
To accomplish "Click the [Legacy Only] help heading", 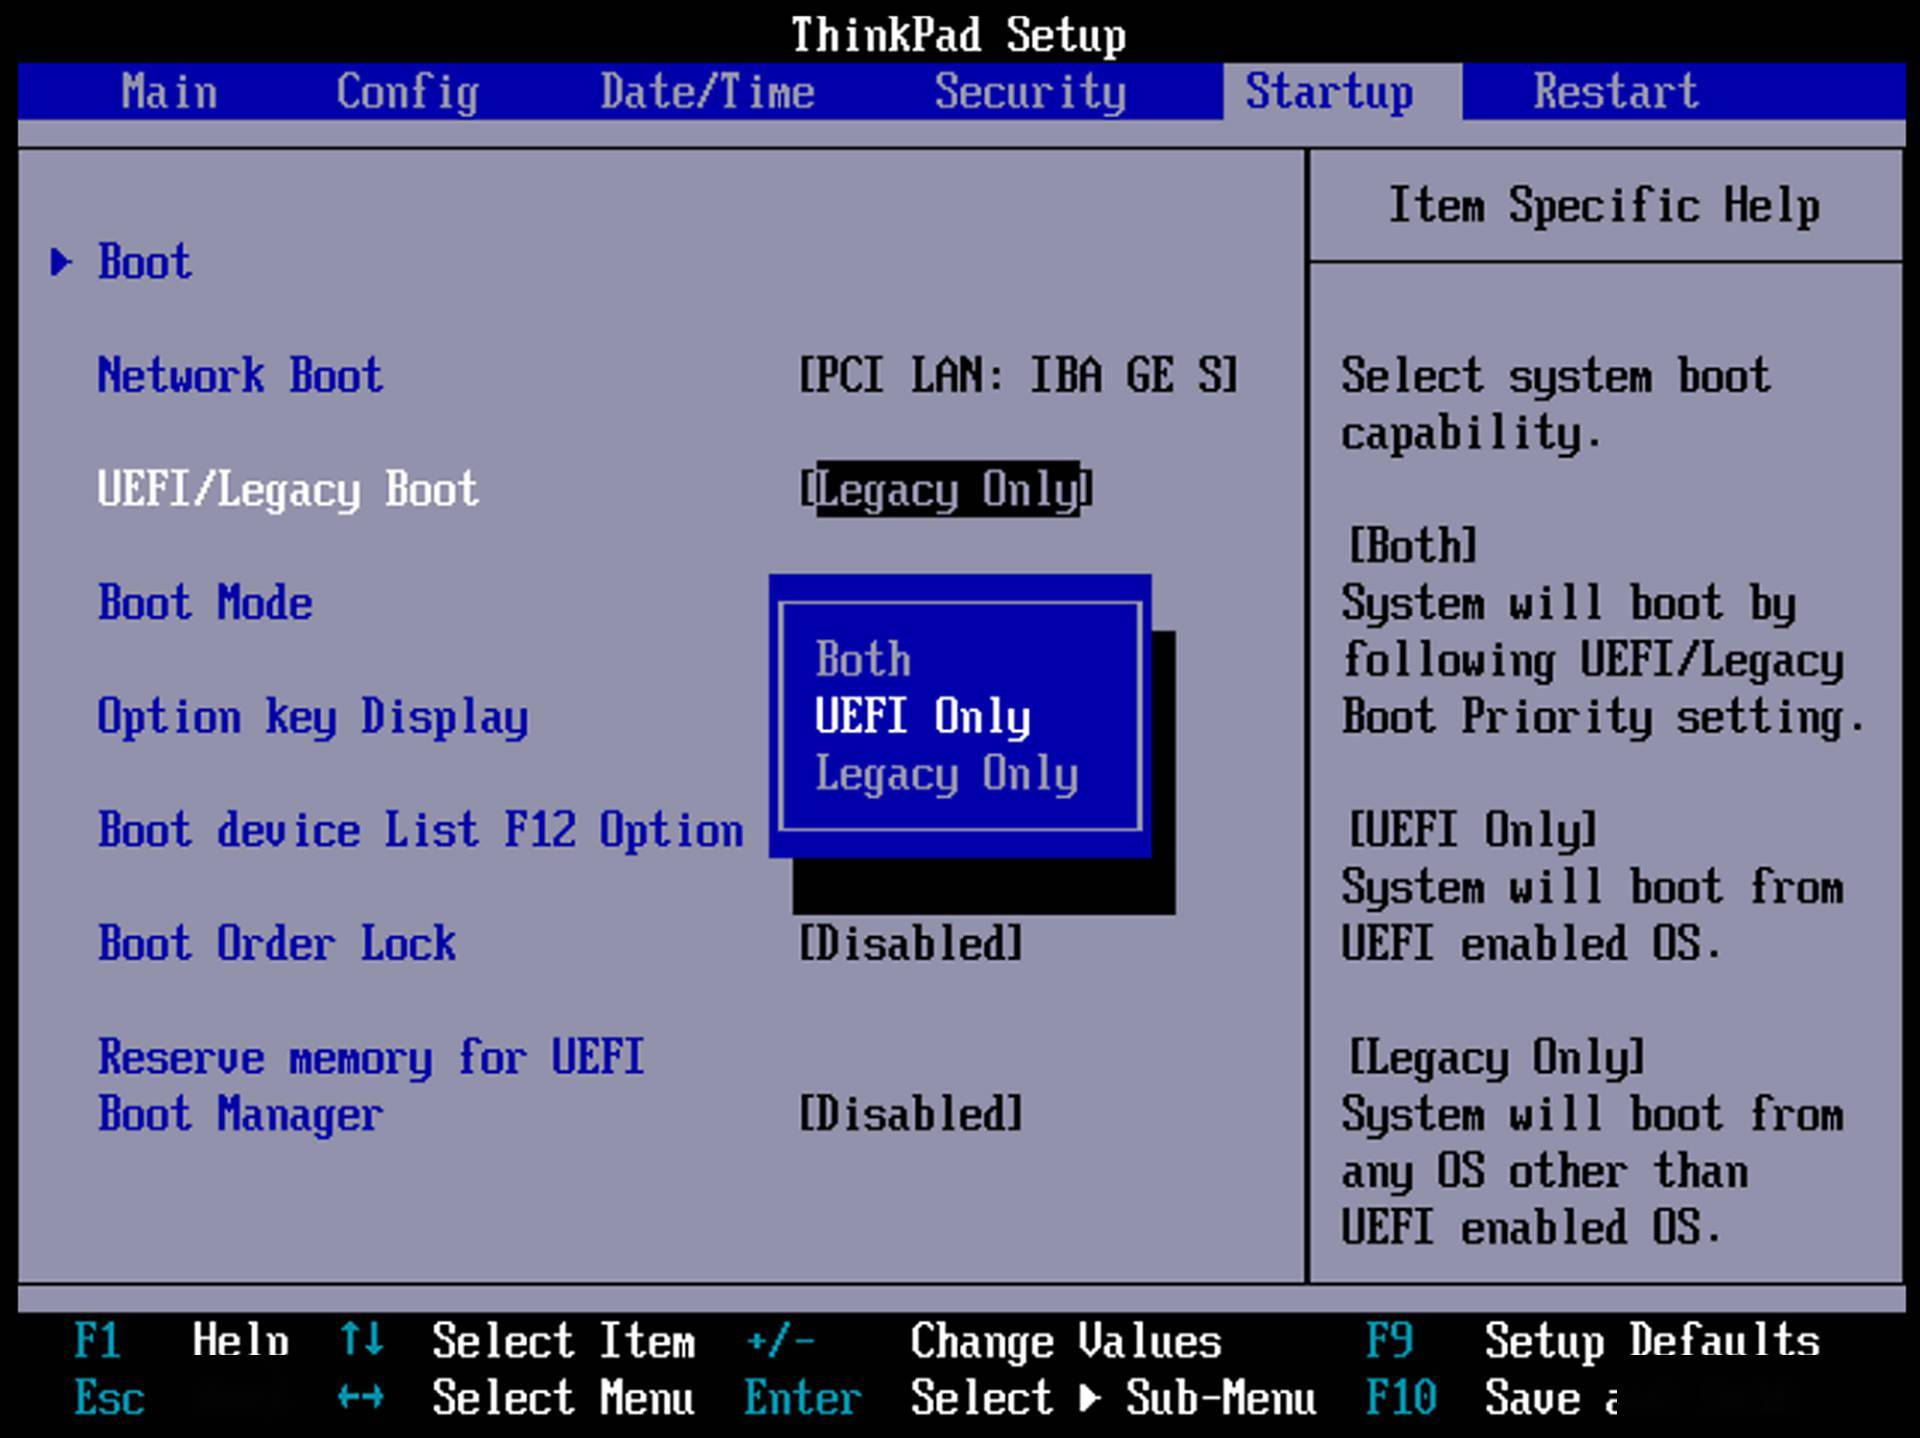I will [x=1496, y=1058].
